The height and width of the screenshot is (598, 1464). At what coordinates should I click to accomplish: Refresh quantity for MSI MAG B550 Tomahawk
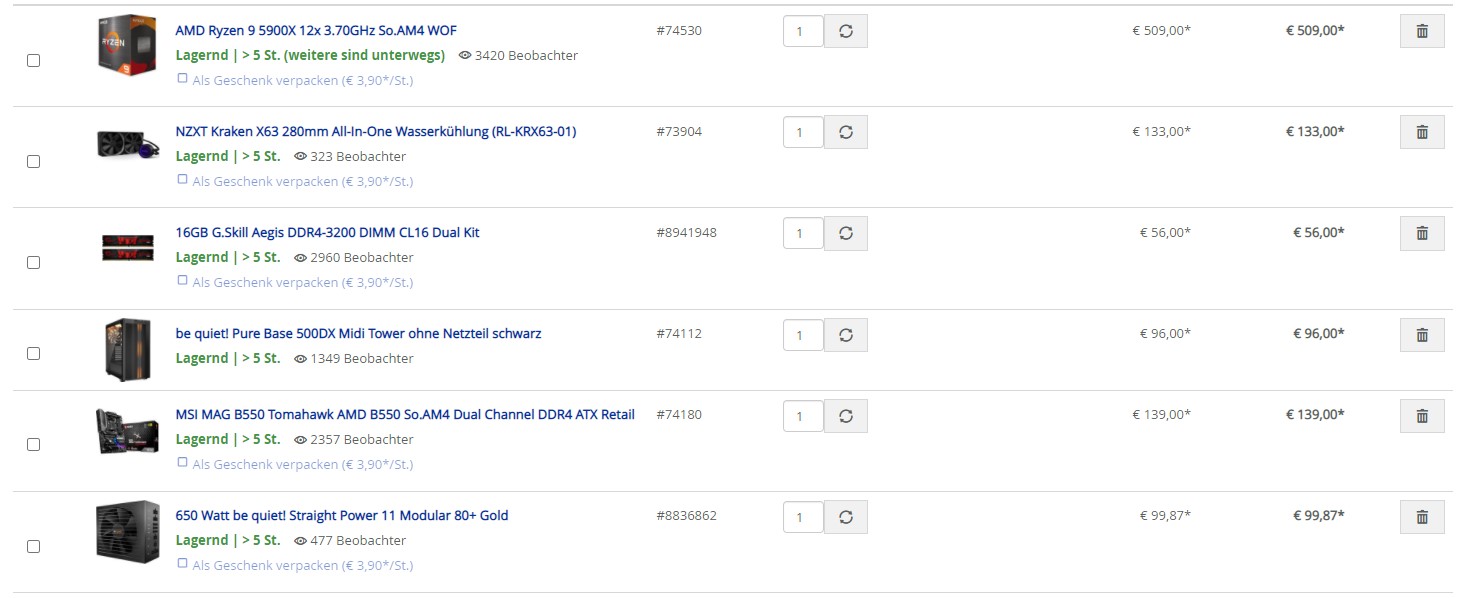click(x=845, y=415)
